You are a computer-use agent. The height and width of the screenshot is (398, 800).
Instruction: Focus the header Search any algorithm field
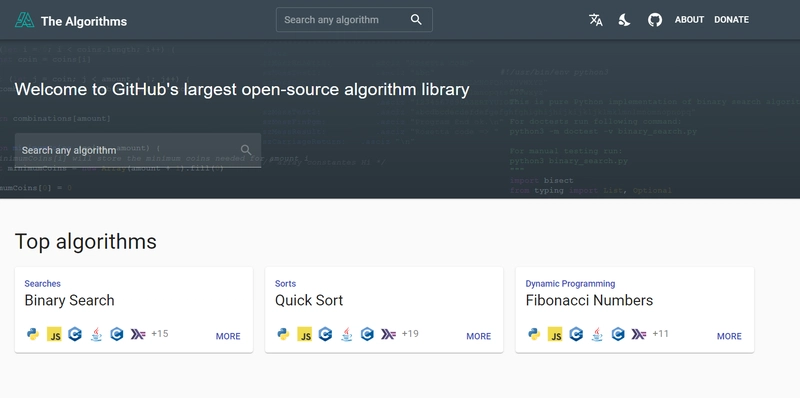354,20
